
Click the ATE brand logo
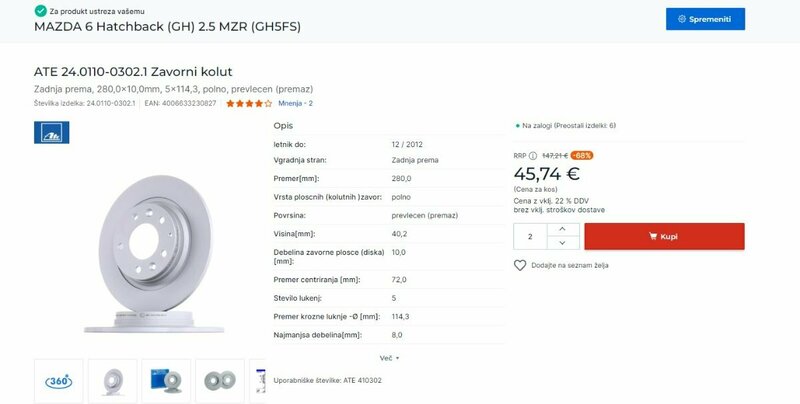click(51, 133)
